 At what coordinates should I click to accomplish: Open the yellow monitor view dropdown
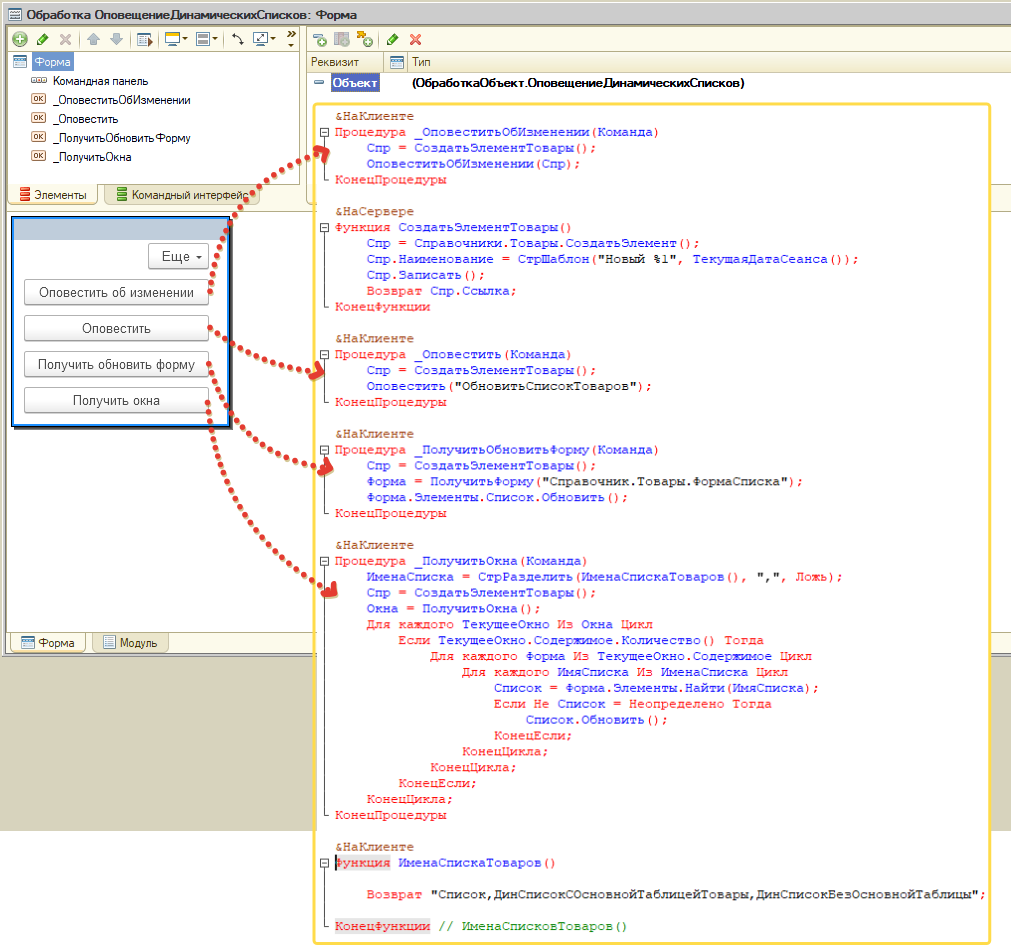click(176, 39)
